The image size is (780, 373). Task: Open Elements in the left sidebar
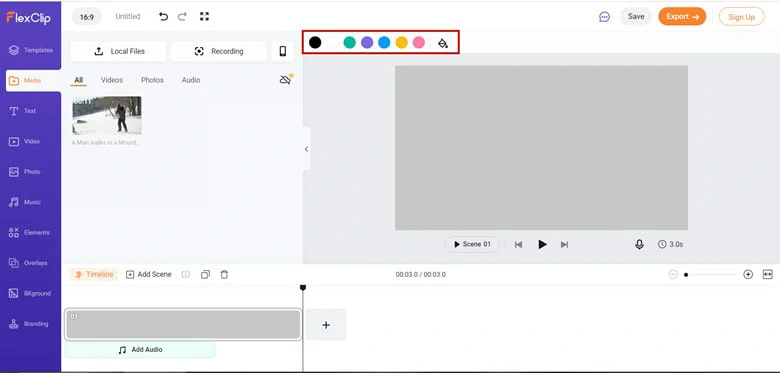30,233
